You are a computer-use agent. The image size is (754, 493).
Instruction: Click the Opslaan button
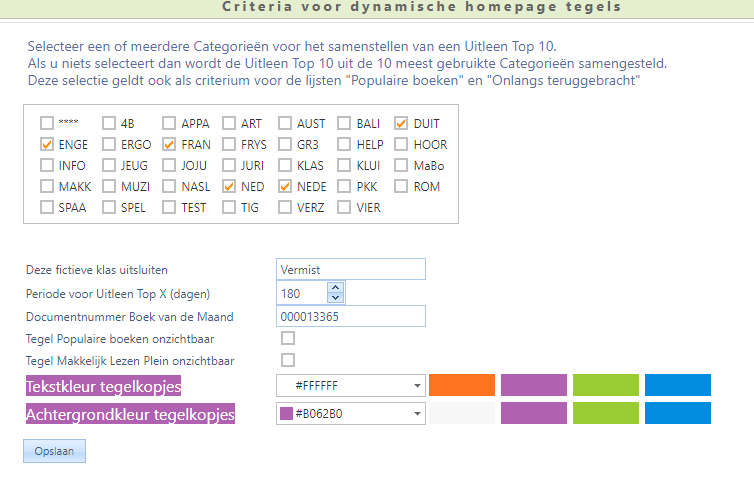click(54, 452)
